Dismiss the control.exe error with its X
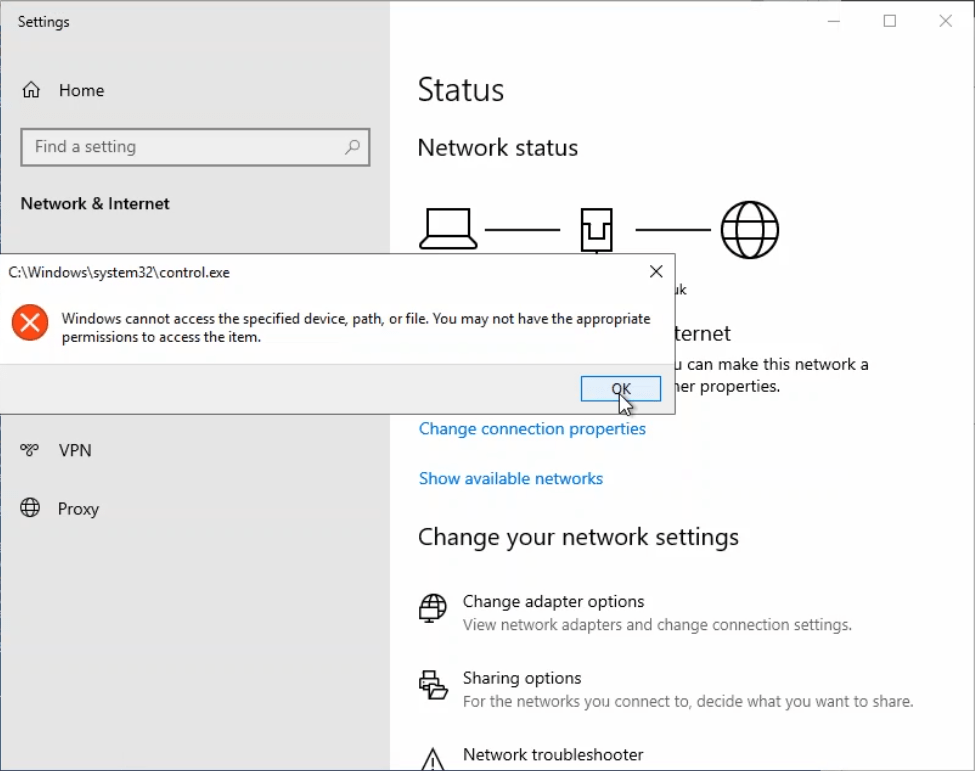 coord(656,271)
